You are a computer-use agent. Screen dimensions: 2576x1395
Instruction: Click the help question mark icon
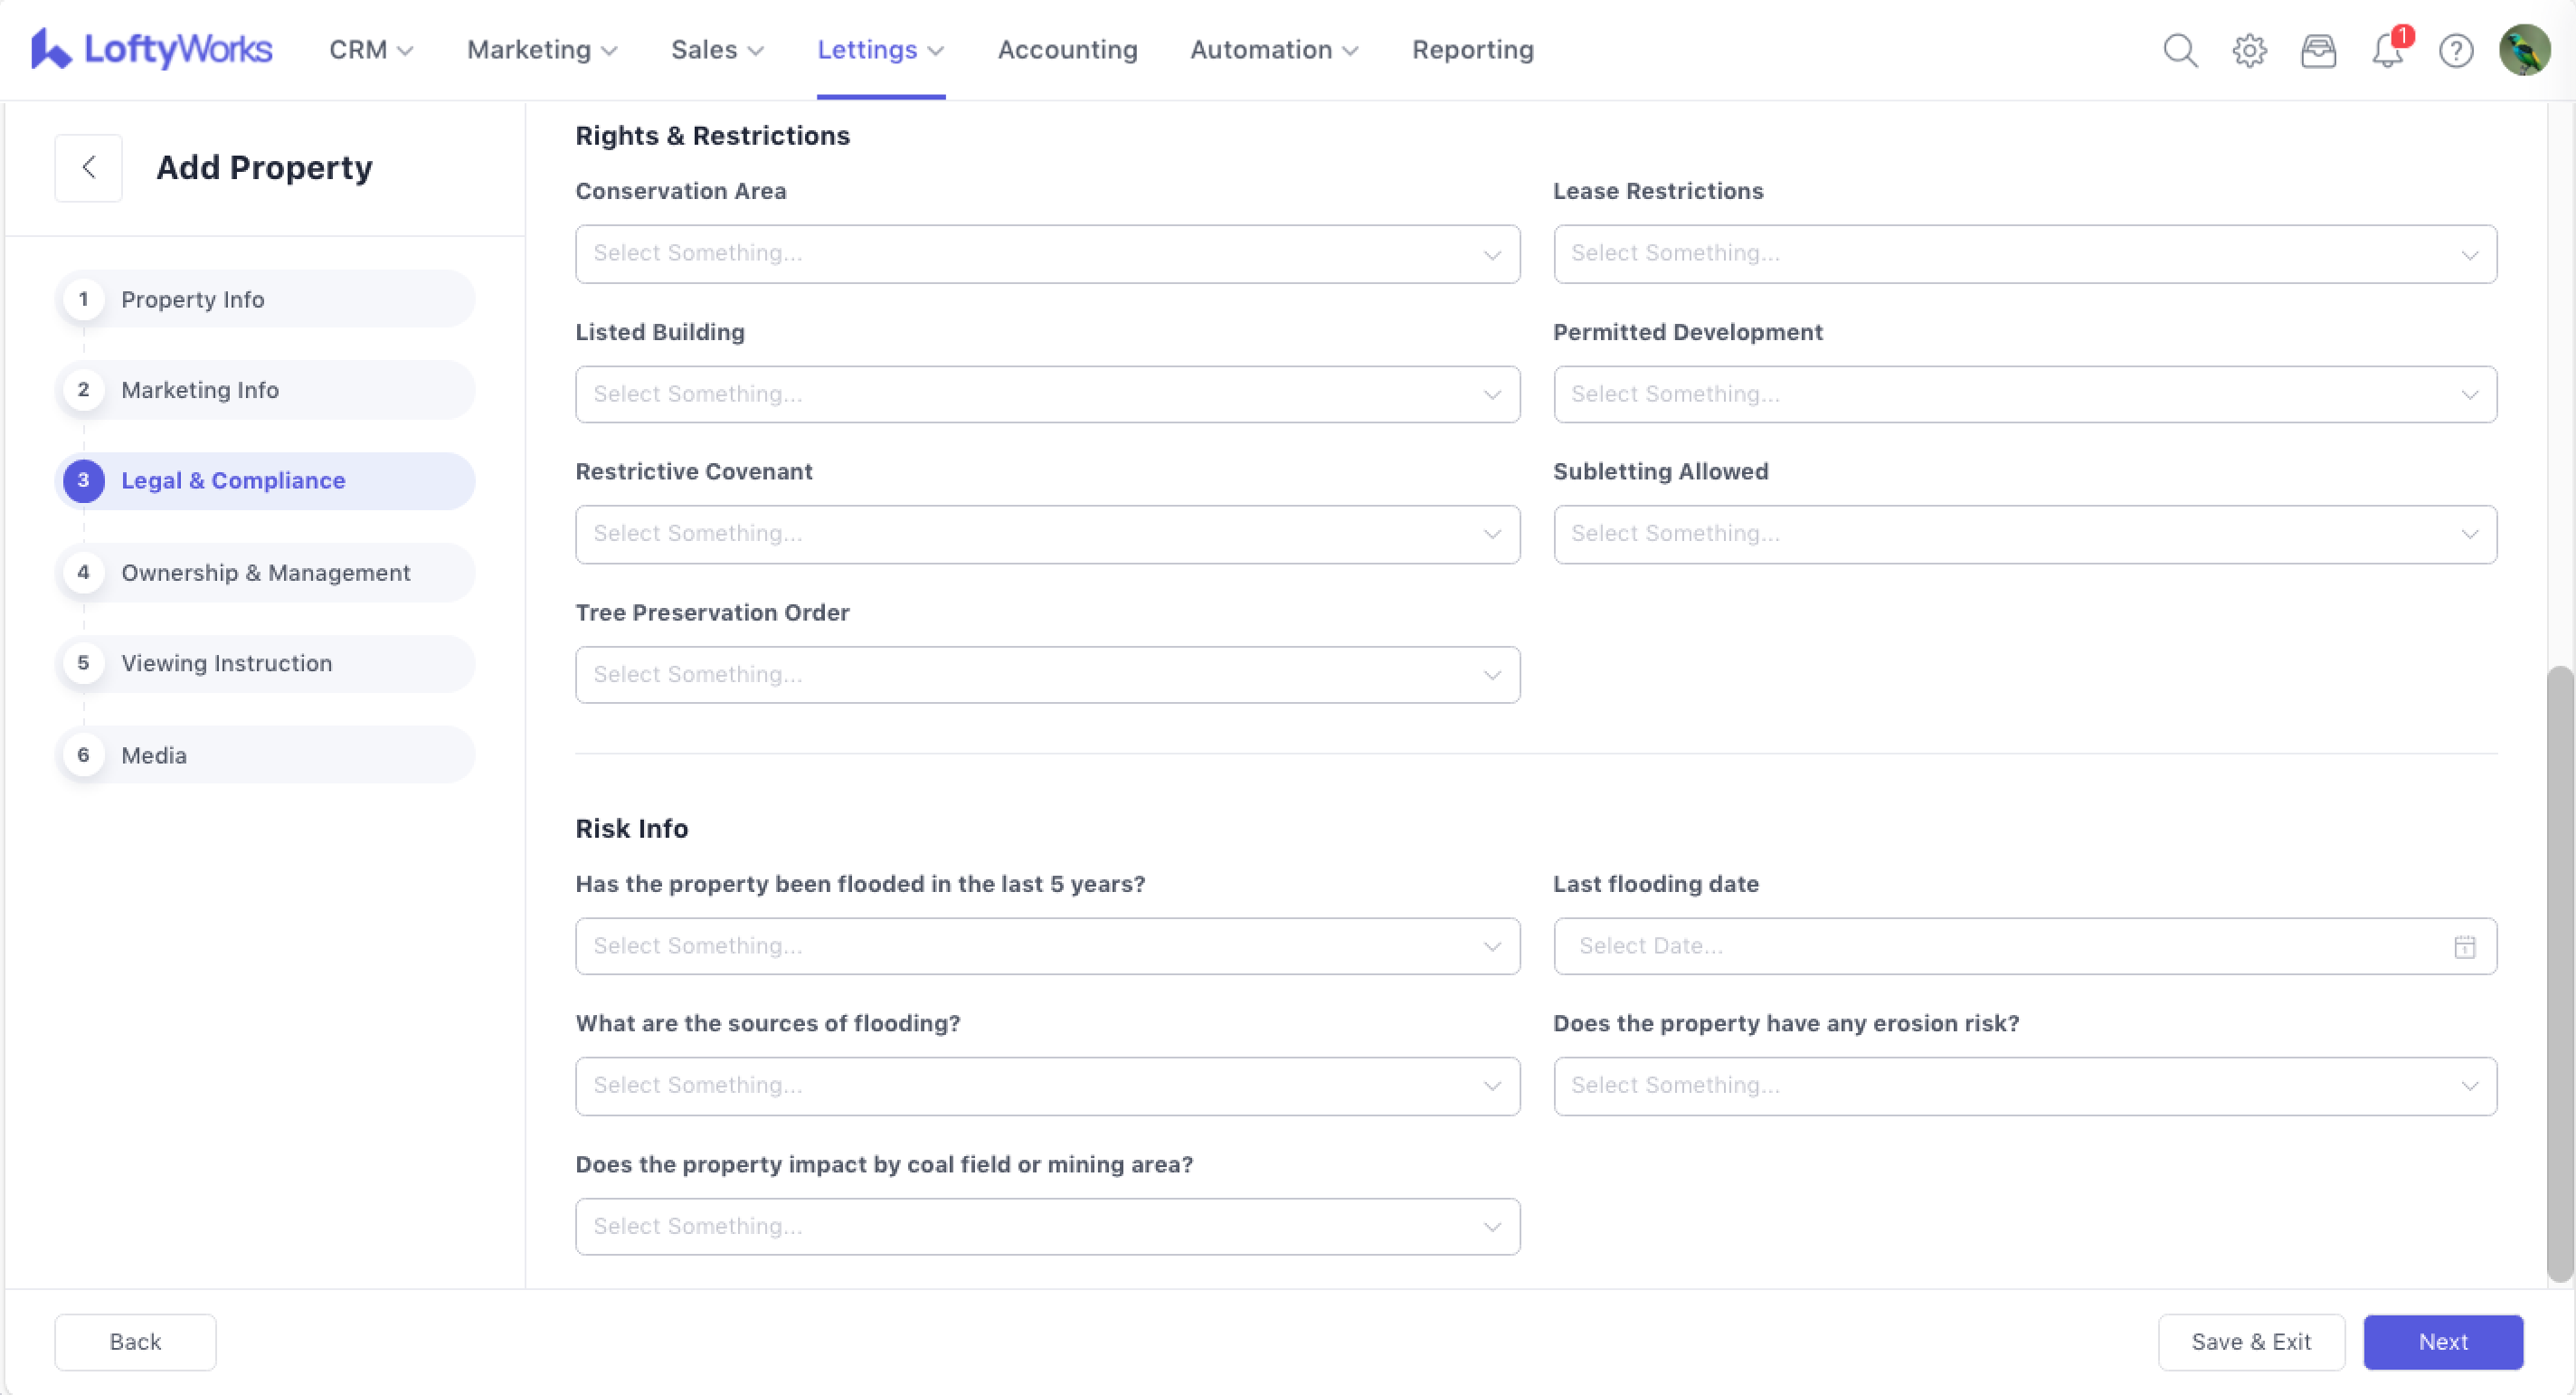pyautogui.click(x=2456, y=50)
